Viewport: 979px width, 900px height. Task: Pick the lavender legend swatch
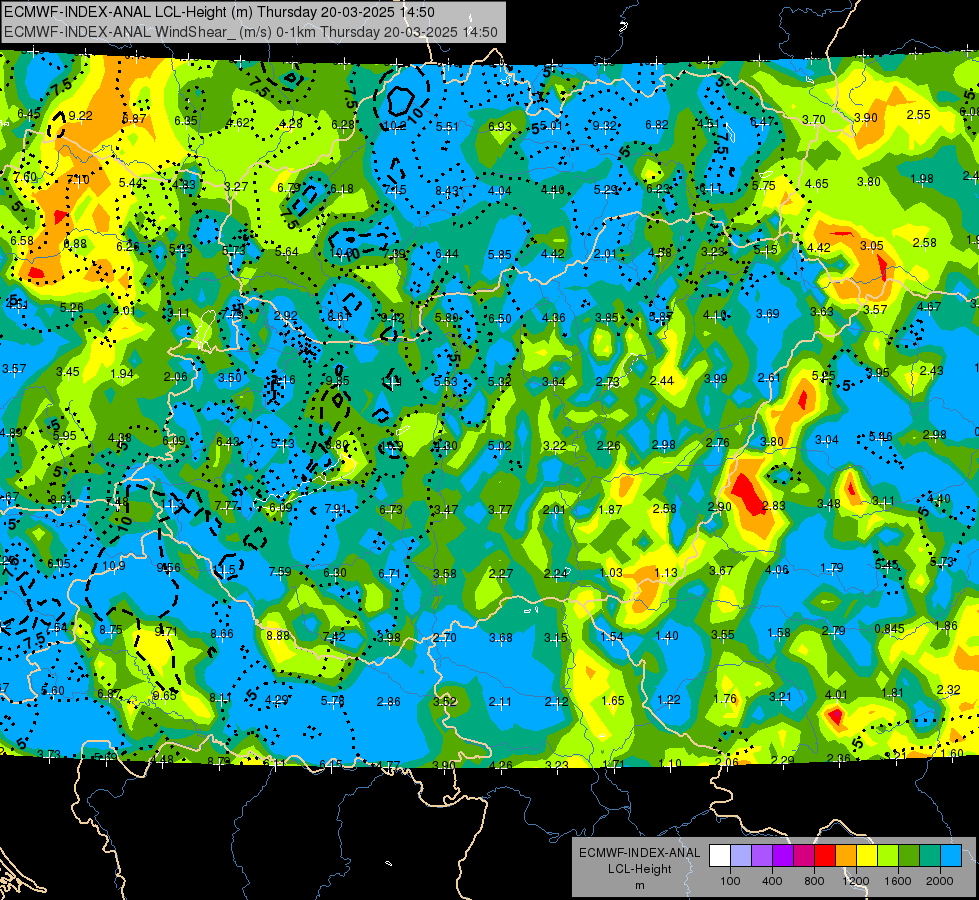(x=741, y=856)
